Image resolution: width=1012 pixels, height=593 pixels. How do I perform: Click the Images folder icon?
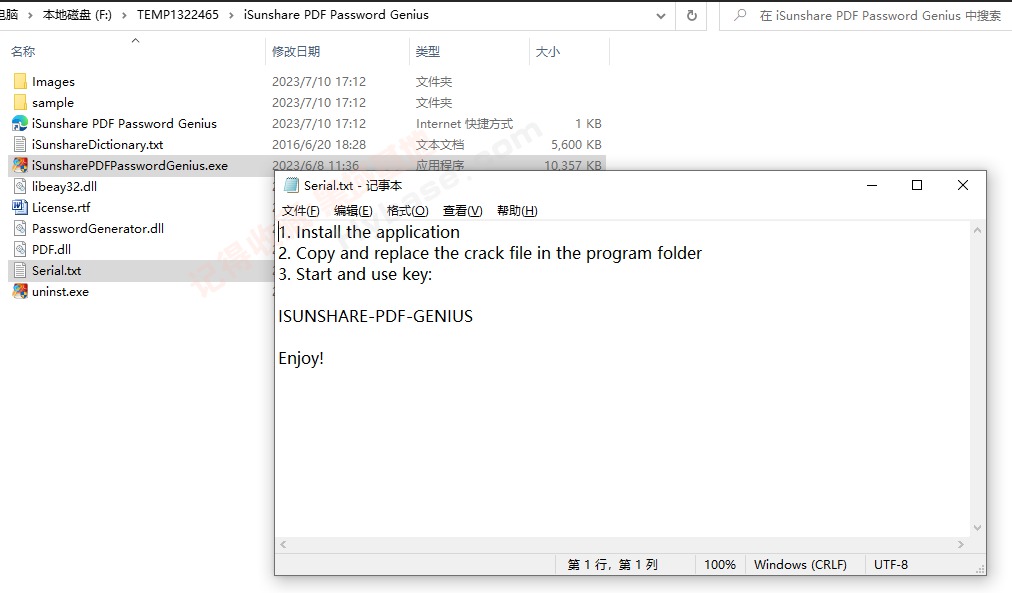(20, 81)
